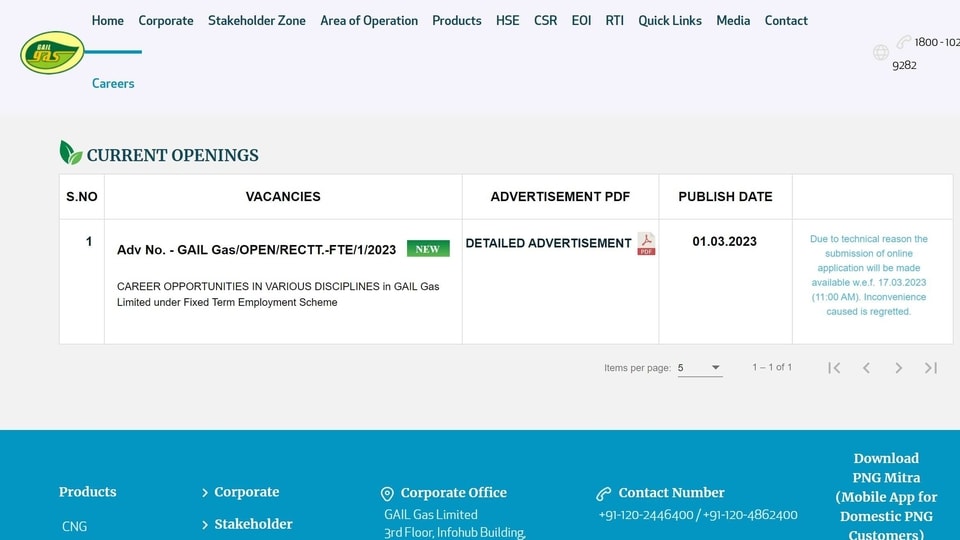Open the RTI menu item
Screen dimensions: 960x540
(615, 21)
